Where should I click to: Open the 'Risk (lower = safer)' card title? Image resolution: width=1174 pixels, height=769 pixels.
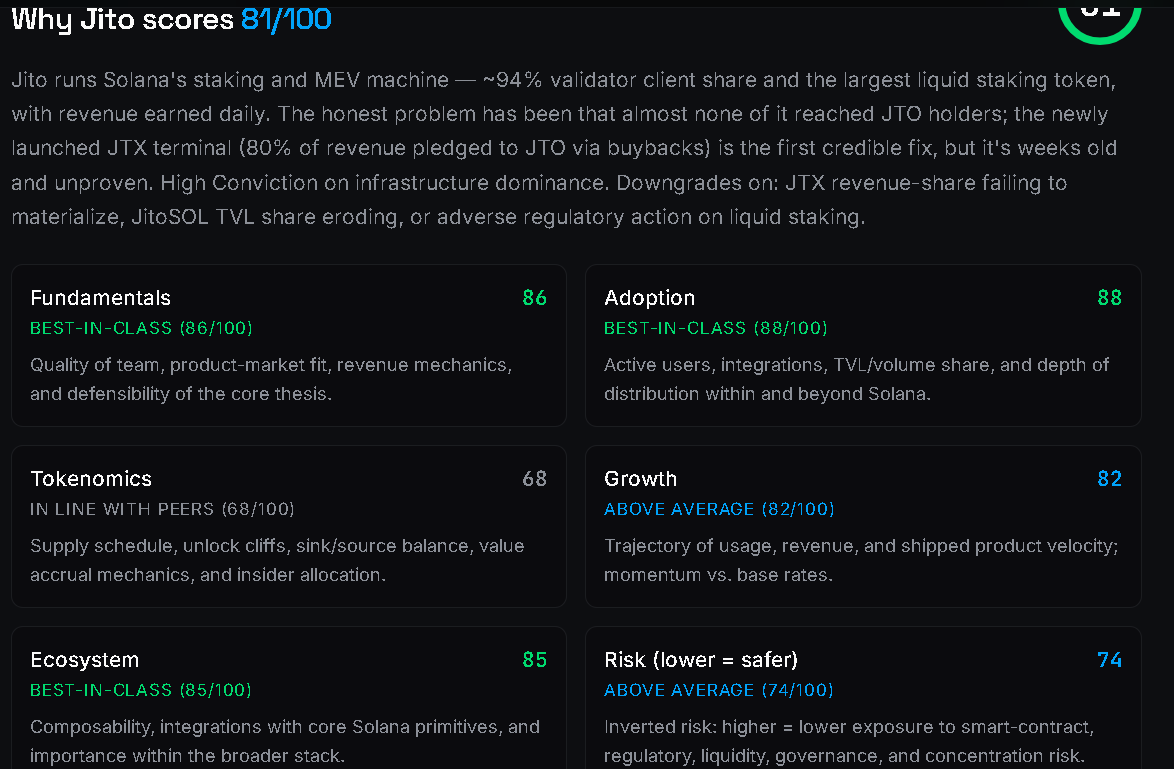pos(701,660)
